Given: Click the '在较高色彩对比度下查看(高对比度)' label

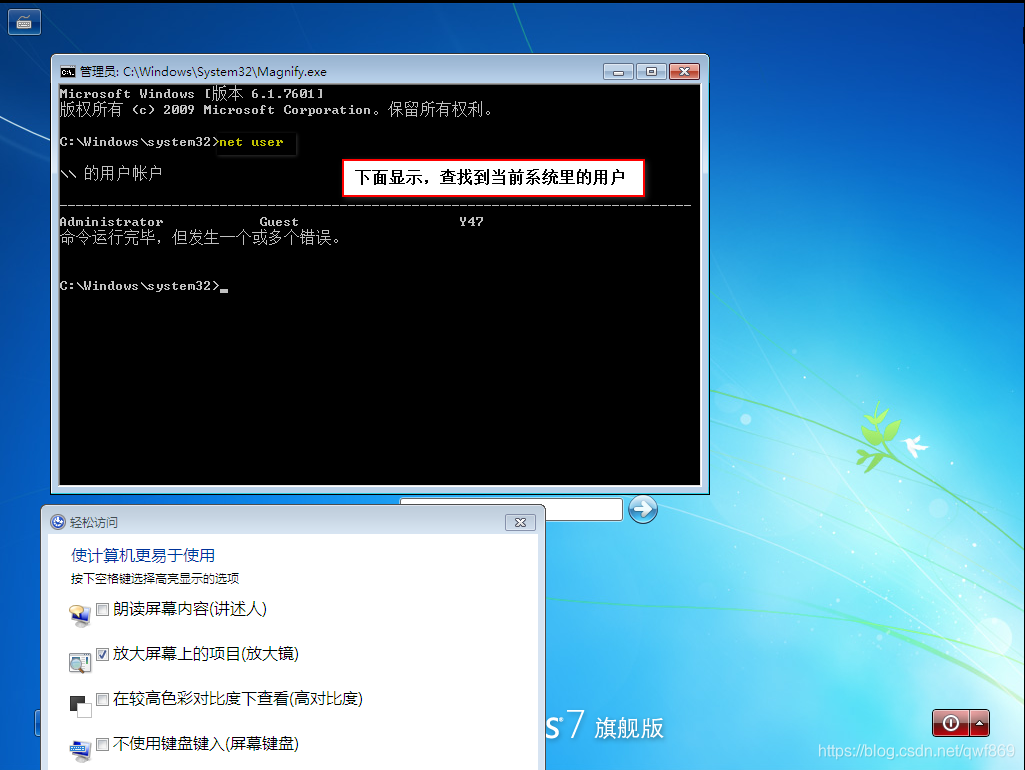Looking at the screenshot, I should pos(238,699).
